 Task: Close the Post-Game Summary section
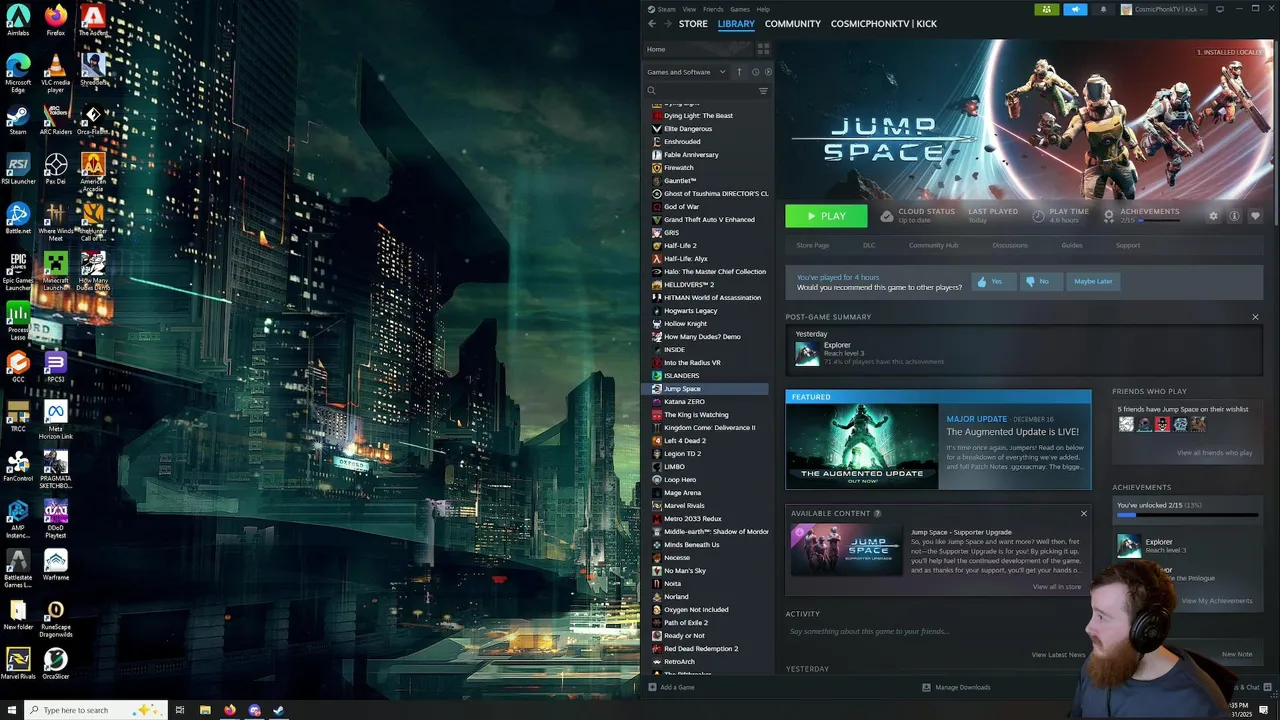(1255, 317)
